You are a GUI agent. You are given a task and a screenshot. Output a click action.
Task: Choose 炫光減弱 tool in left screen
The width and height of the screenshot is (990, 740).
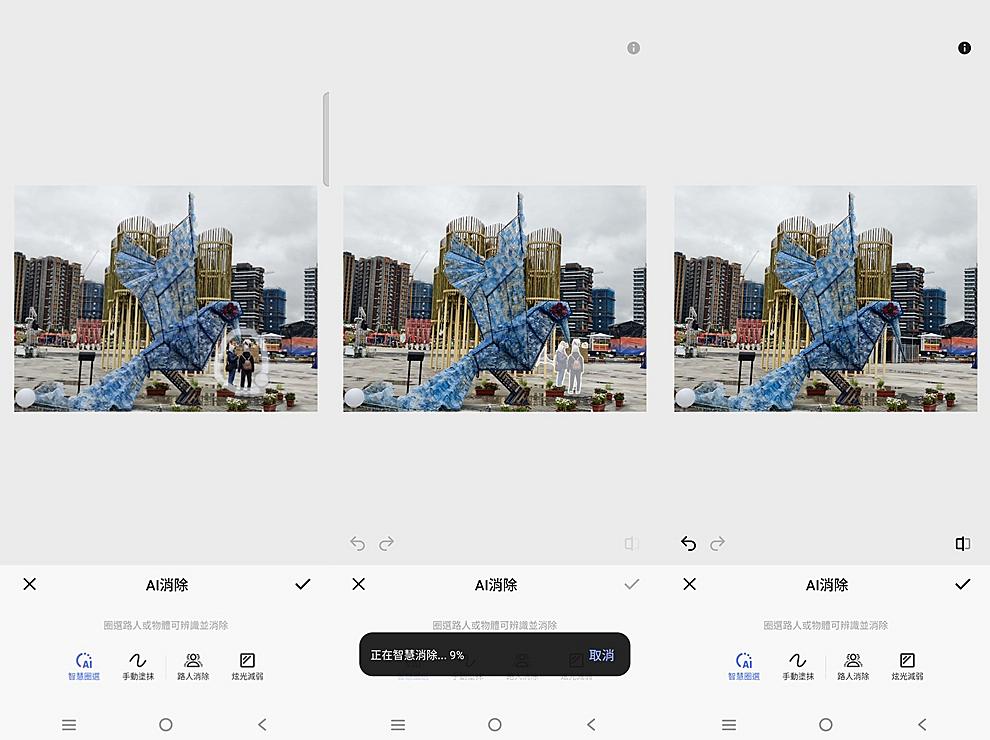[247, 666]
